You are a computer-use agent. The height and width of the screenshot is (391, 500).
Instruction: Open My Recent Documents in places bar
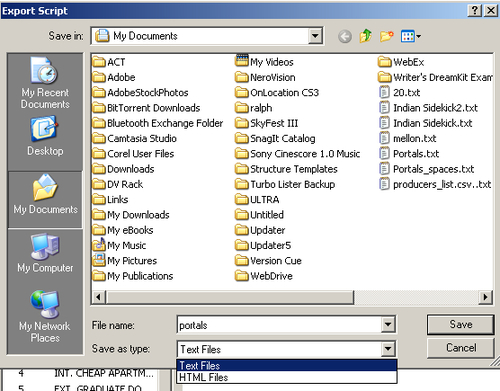tap(45, 83)
